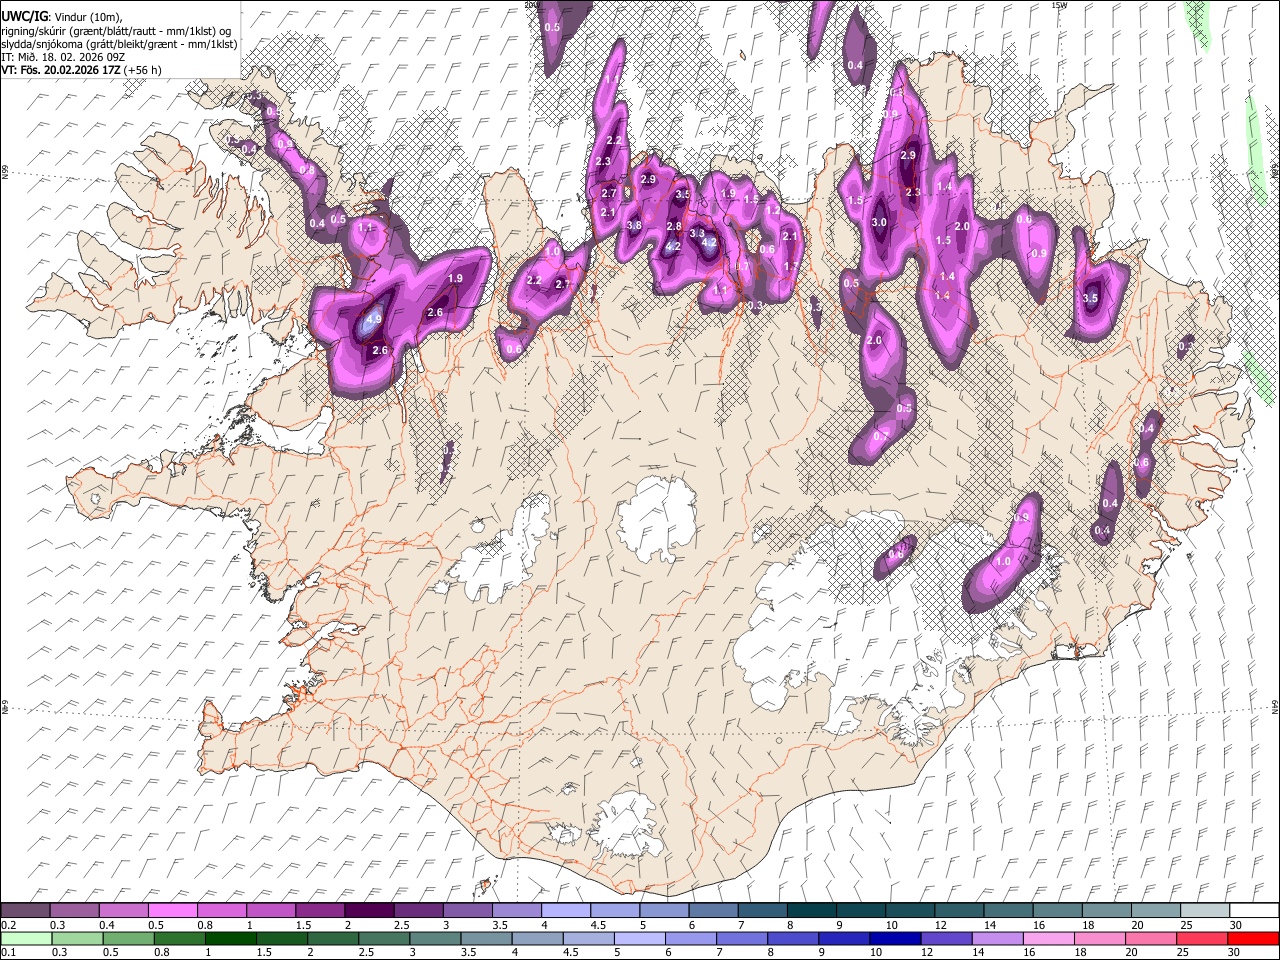Click the 4.9 peak precipitation value
The height and width of the screenshot is (960, 1280).
[x=374, y=320]
